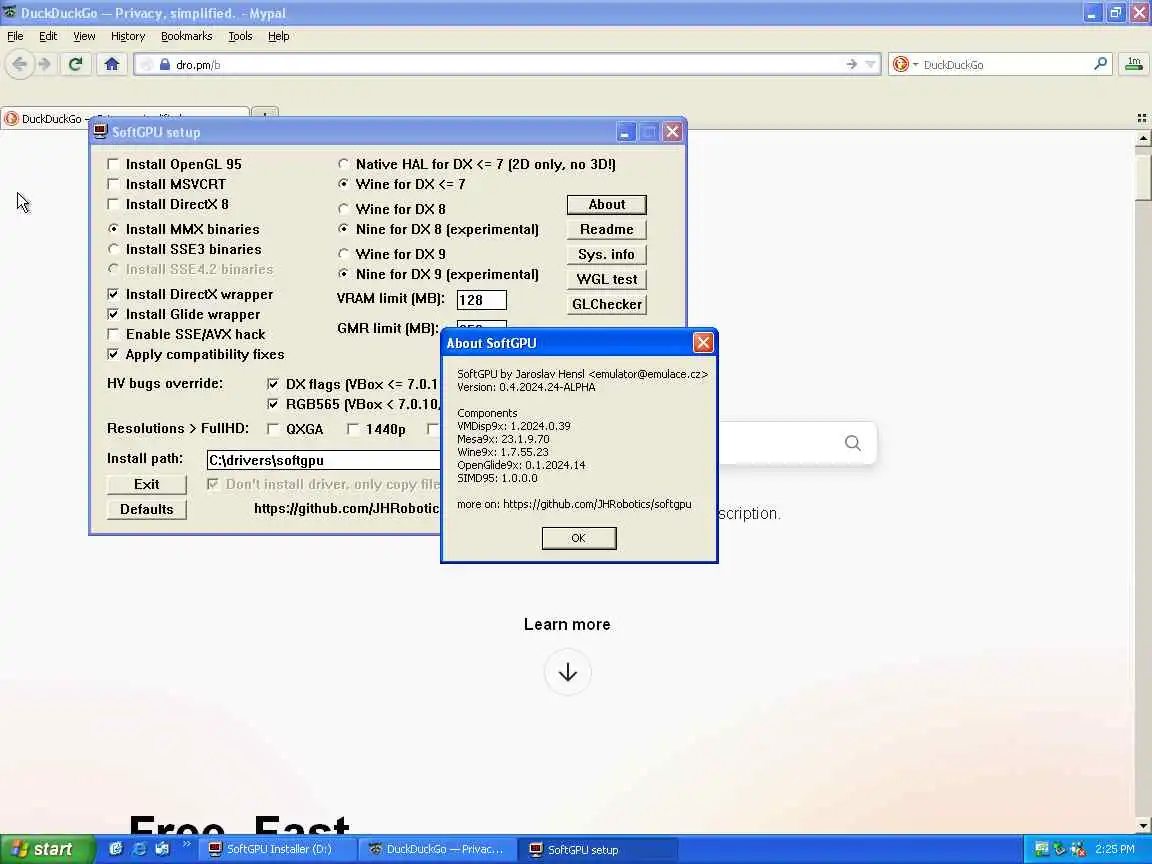
Task: Click the Defaults button
Action: pyautogui.click(x=147, y=509)
